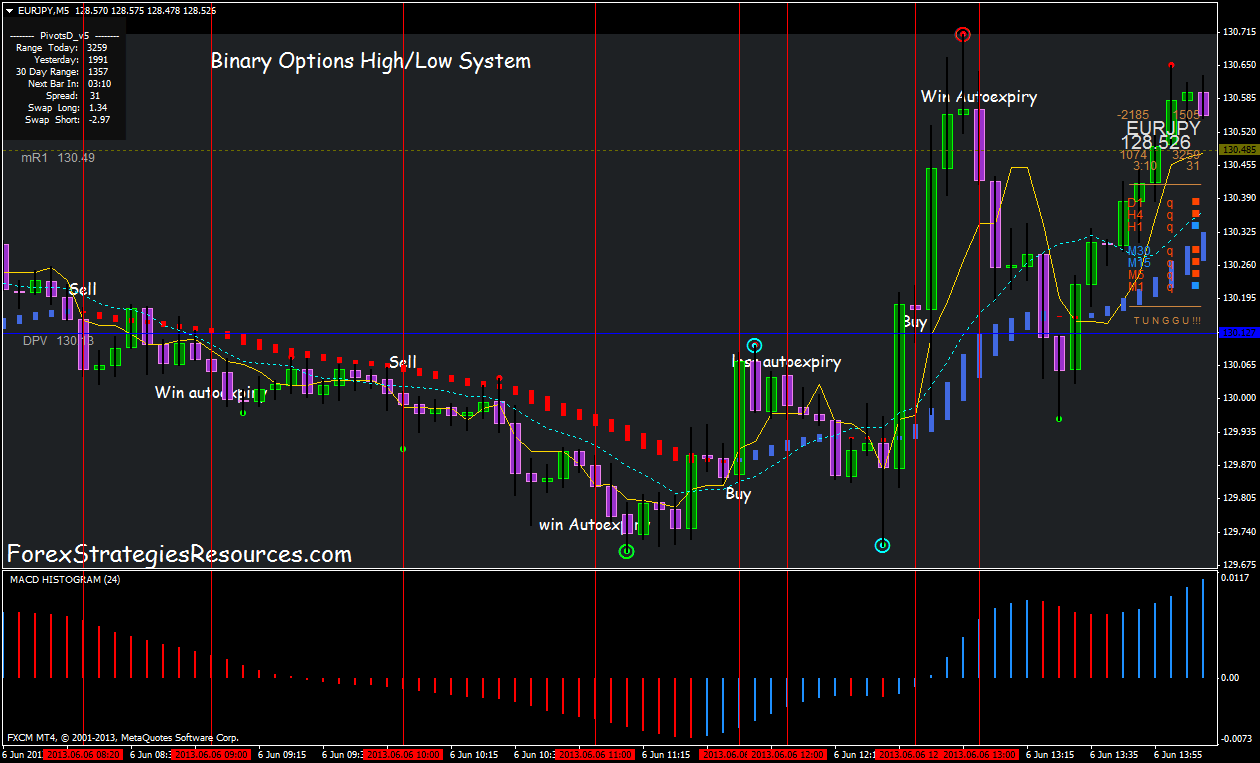Click the blue trend square in M1 row
The width and height of the screenshot is (1260, 763).
[1196, 286]
